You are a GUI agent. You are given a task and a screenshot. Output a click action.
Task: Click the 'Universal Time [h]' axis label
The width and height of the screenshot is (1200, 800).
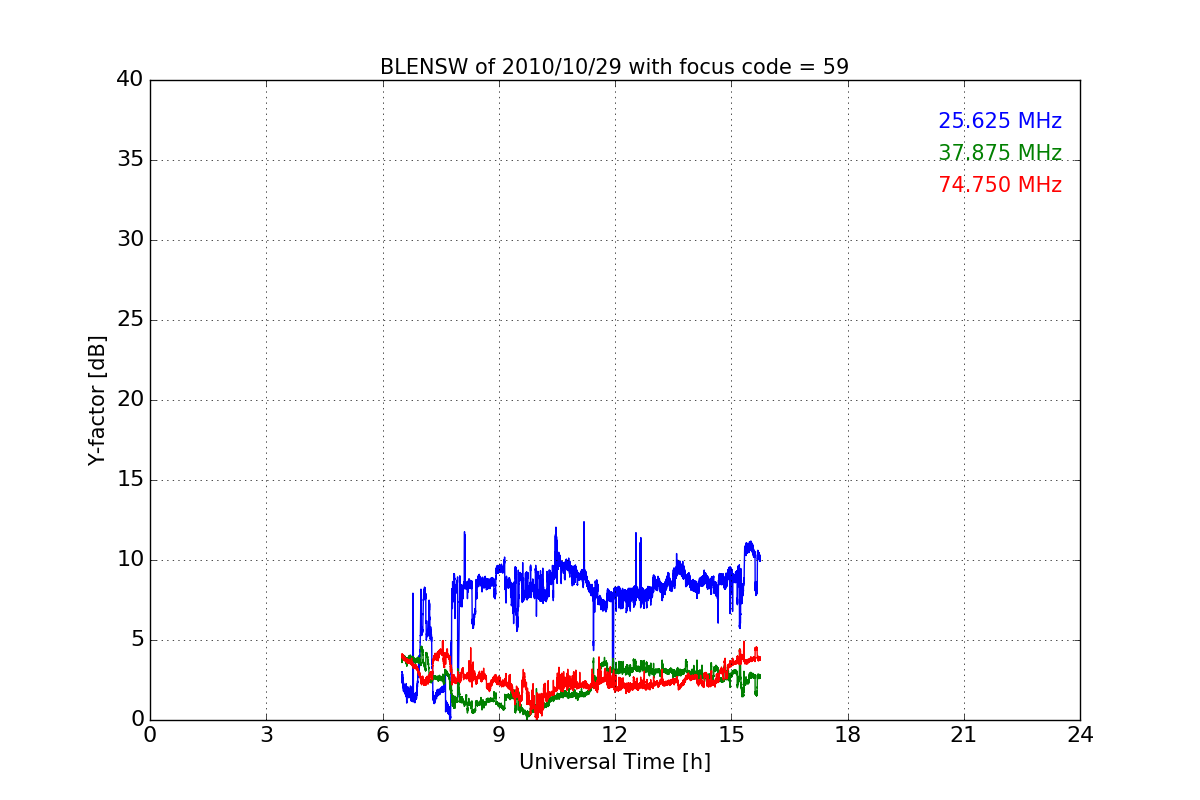tap(614, 762)
